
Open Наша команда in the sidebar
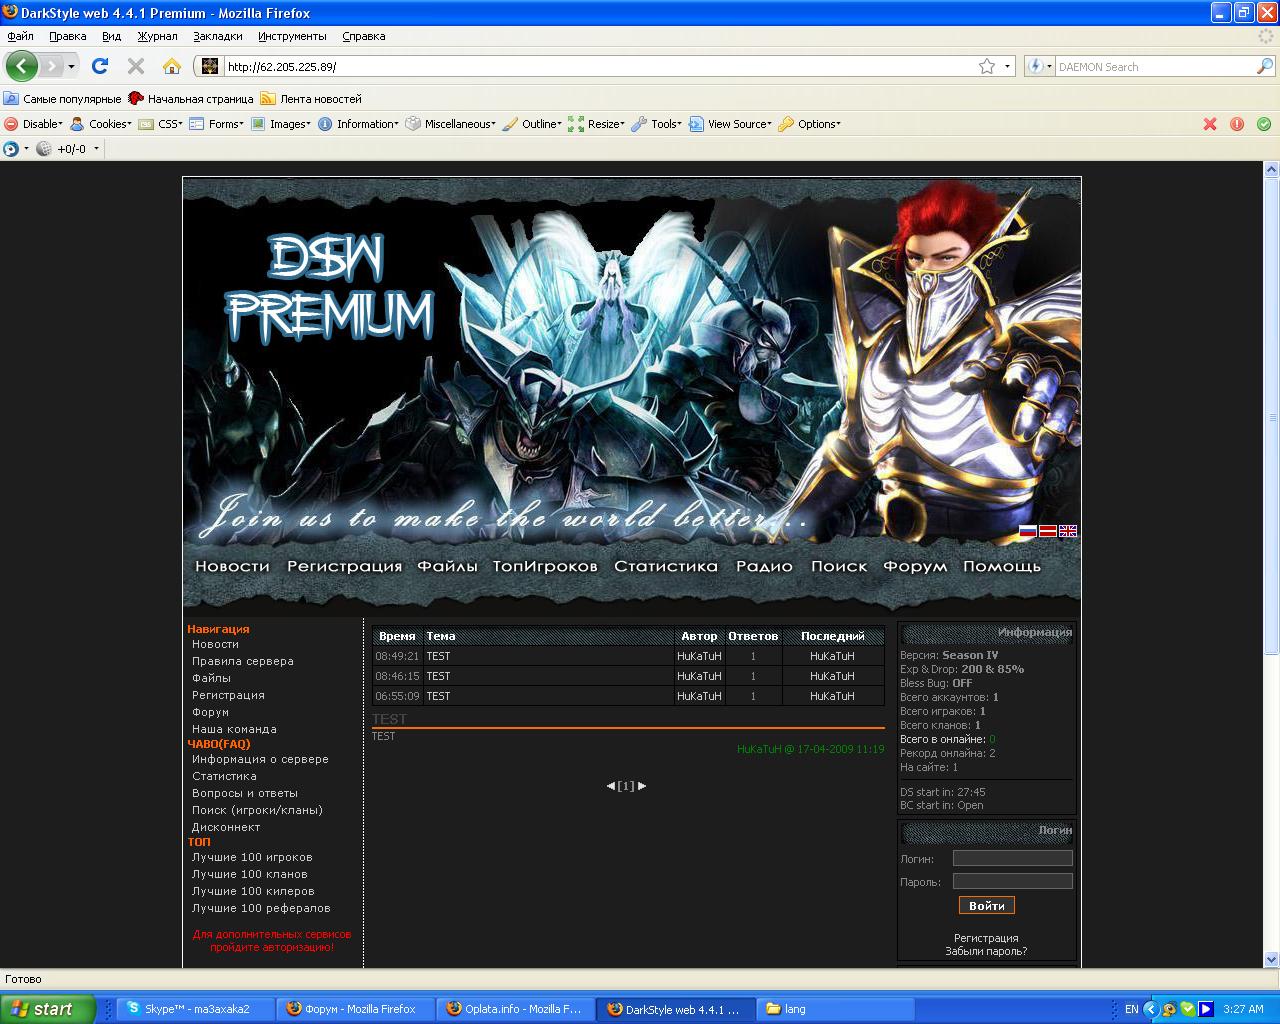coord(234,730)
